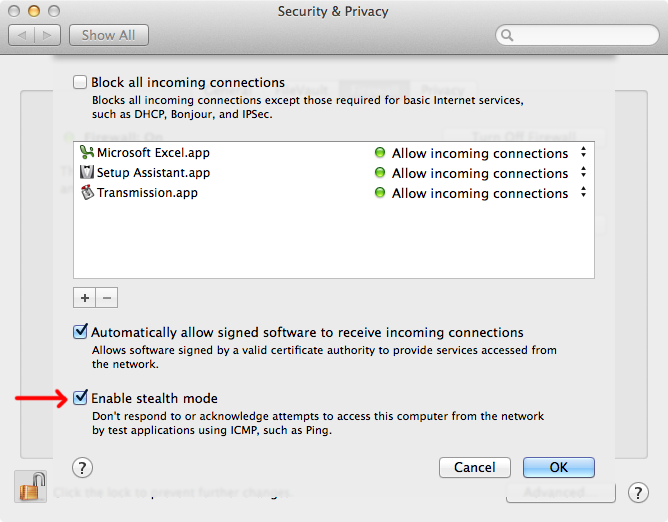Viewport: 668px width, 522px height.
Task: Go back with the left arrow button
Action: point(22,35)
